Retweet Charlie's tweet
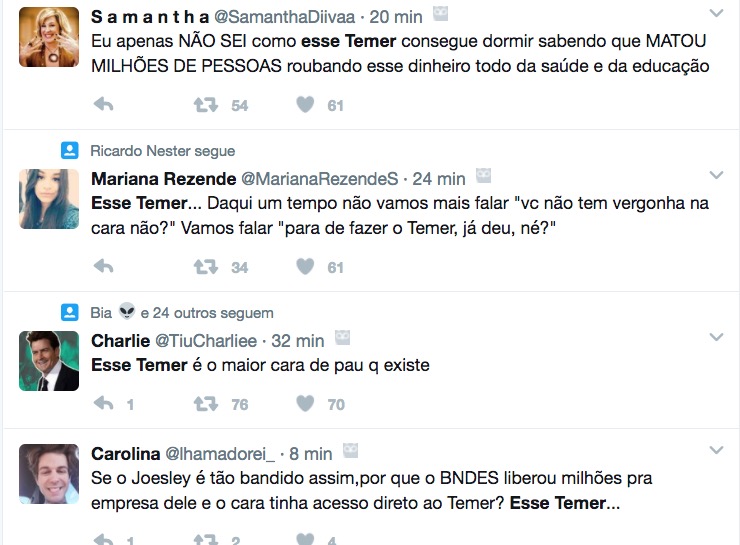The height and width of the screenshot is (545, 740). pos(205,403)
